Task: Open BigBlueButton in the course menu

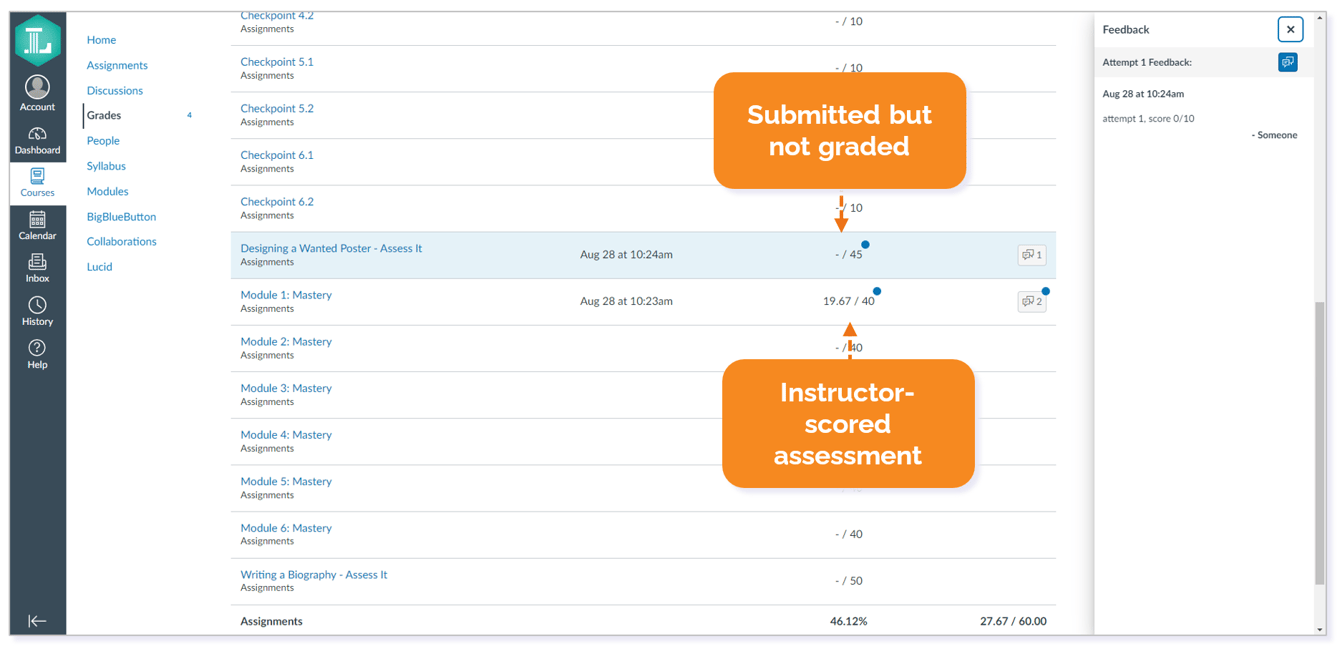Action: 121,216
